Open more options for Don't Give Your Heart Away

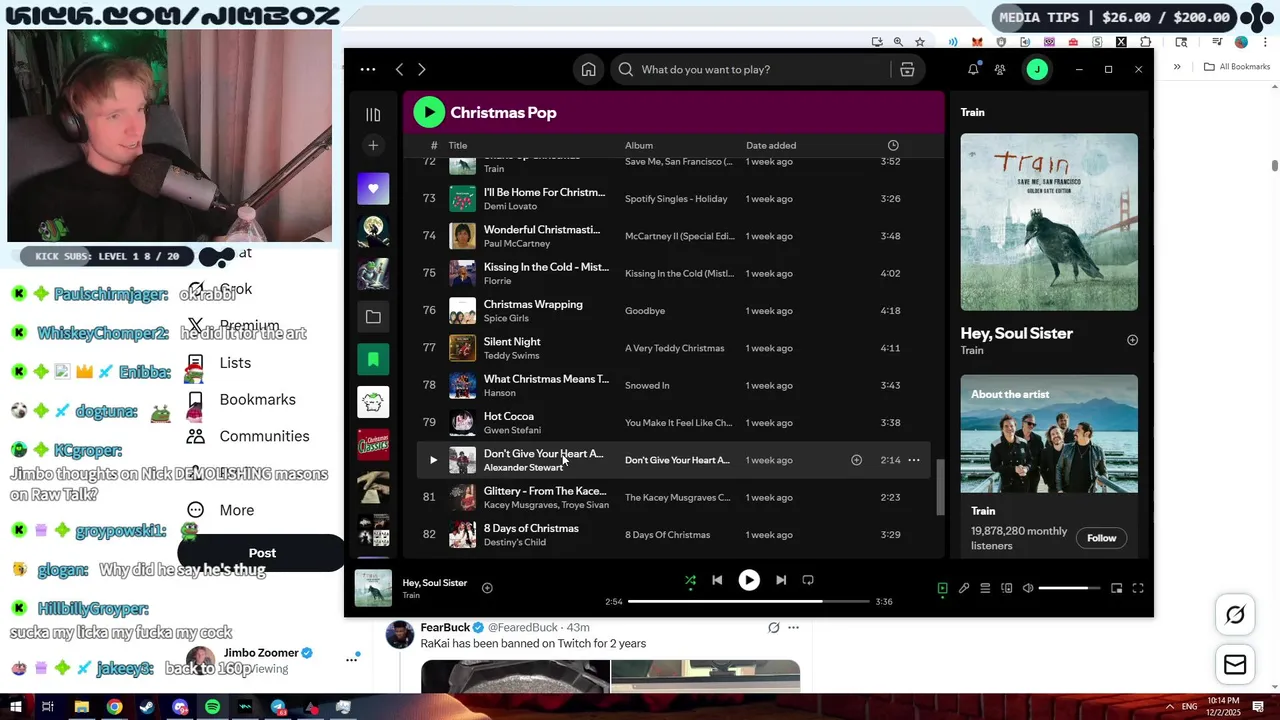click(x=914, y=460)
